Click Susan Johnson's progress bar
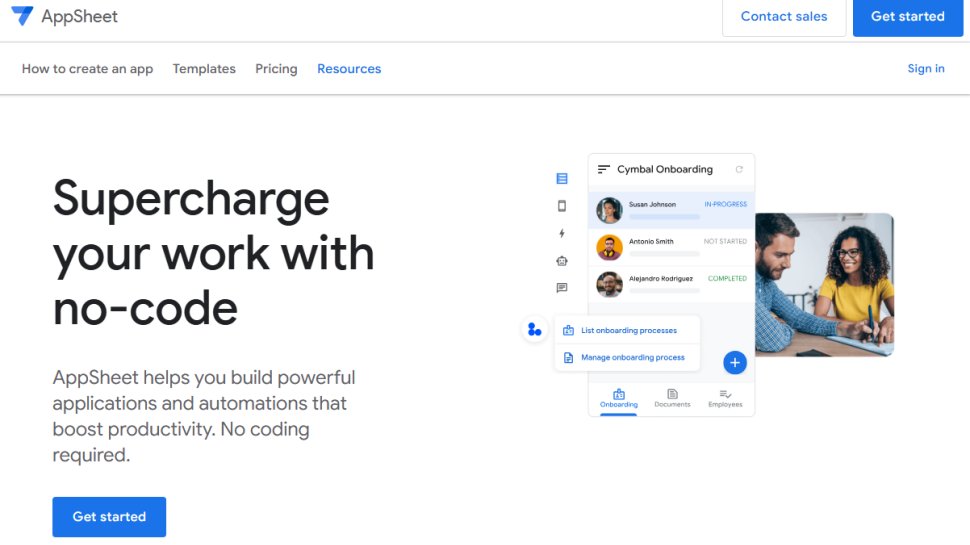Image resolution: width=970 pixels, height=545 pixels. pos(664,217)
